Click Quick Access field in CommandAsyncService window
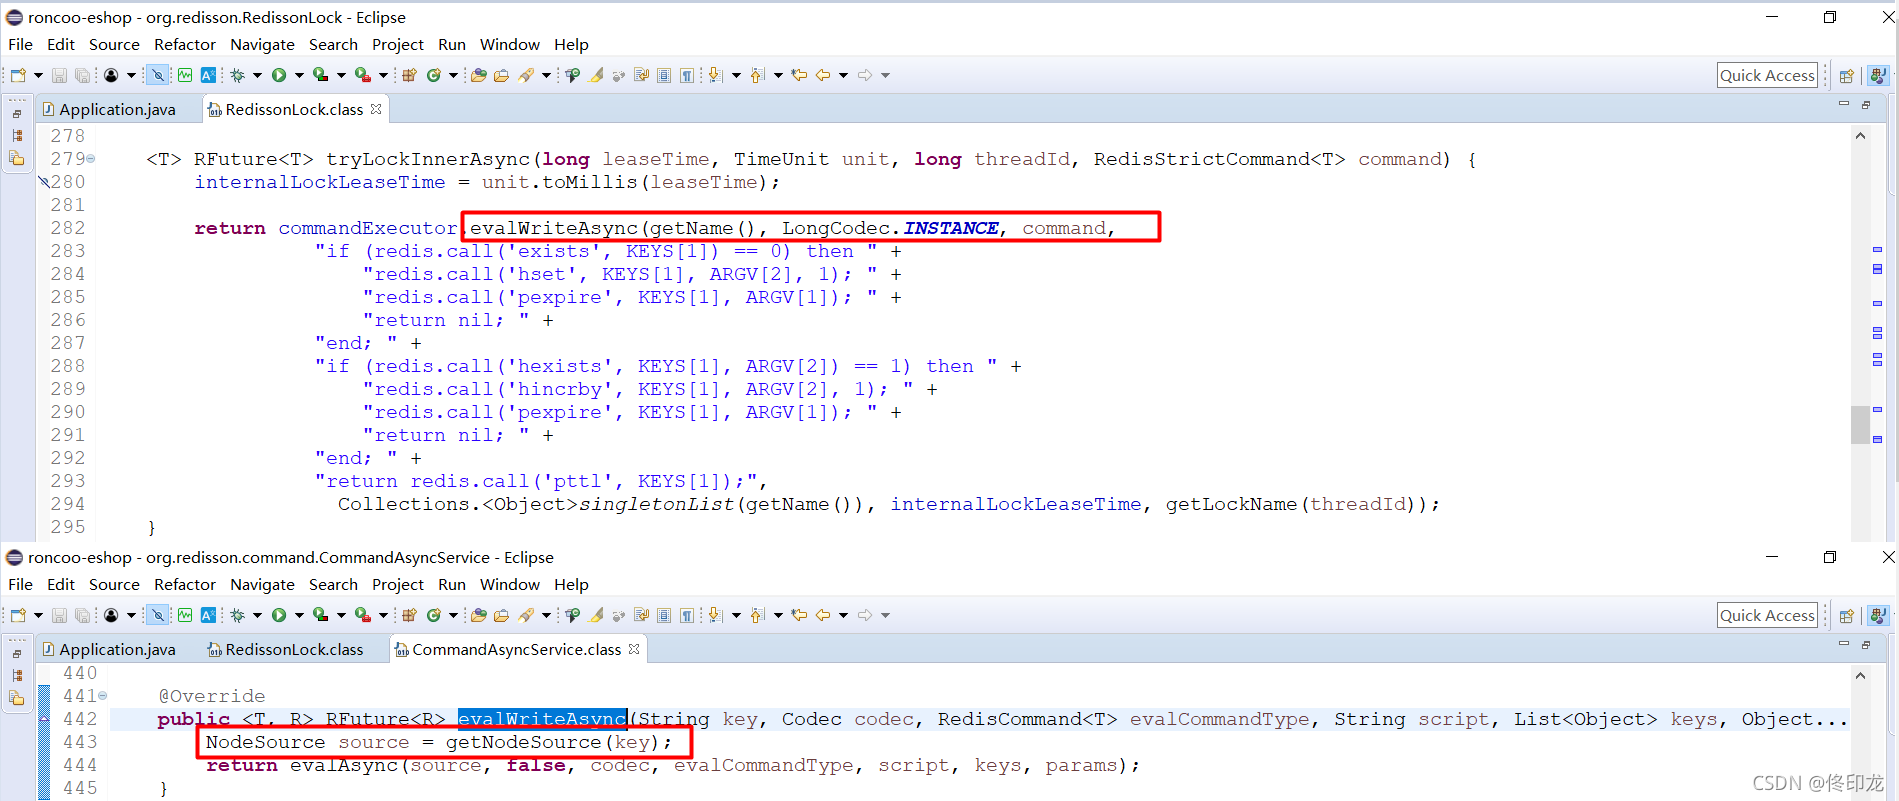The width and height of the screenshot is (1899, 801). 1767,615
